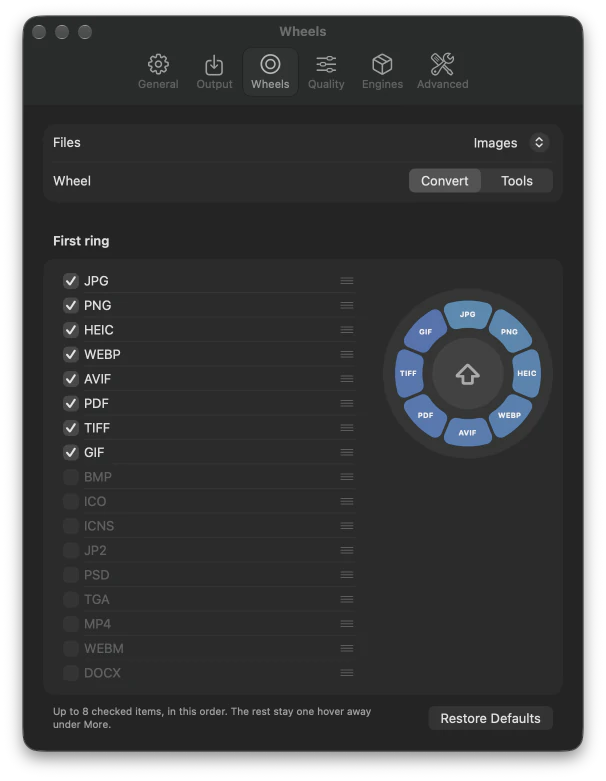Viewport: 606px width, 781px height.
Task: Select the Tools wheel segment
Action: tap(517, 181)
